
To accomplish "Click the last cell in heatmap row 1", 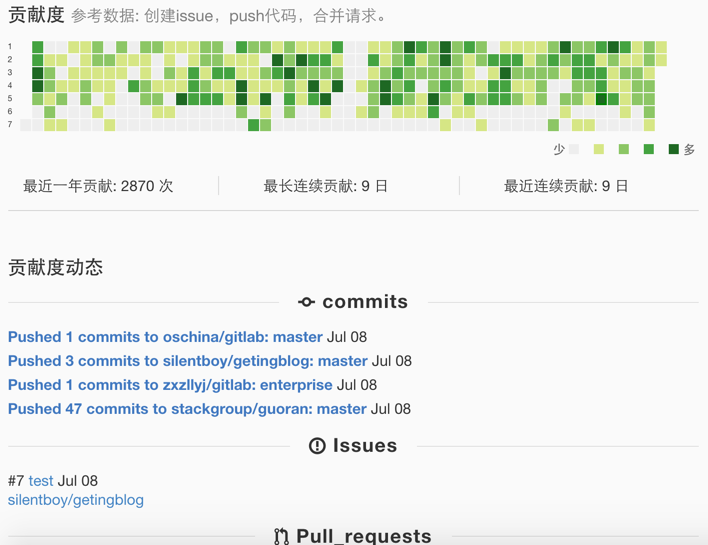I will click(x=661, y=47).
